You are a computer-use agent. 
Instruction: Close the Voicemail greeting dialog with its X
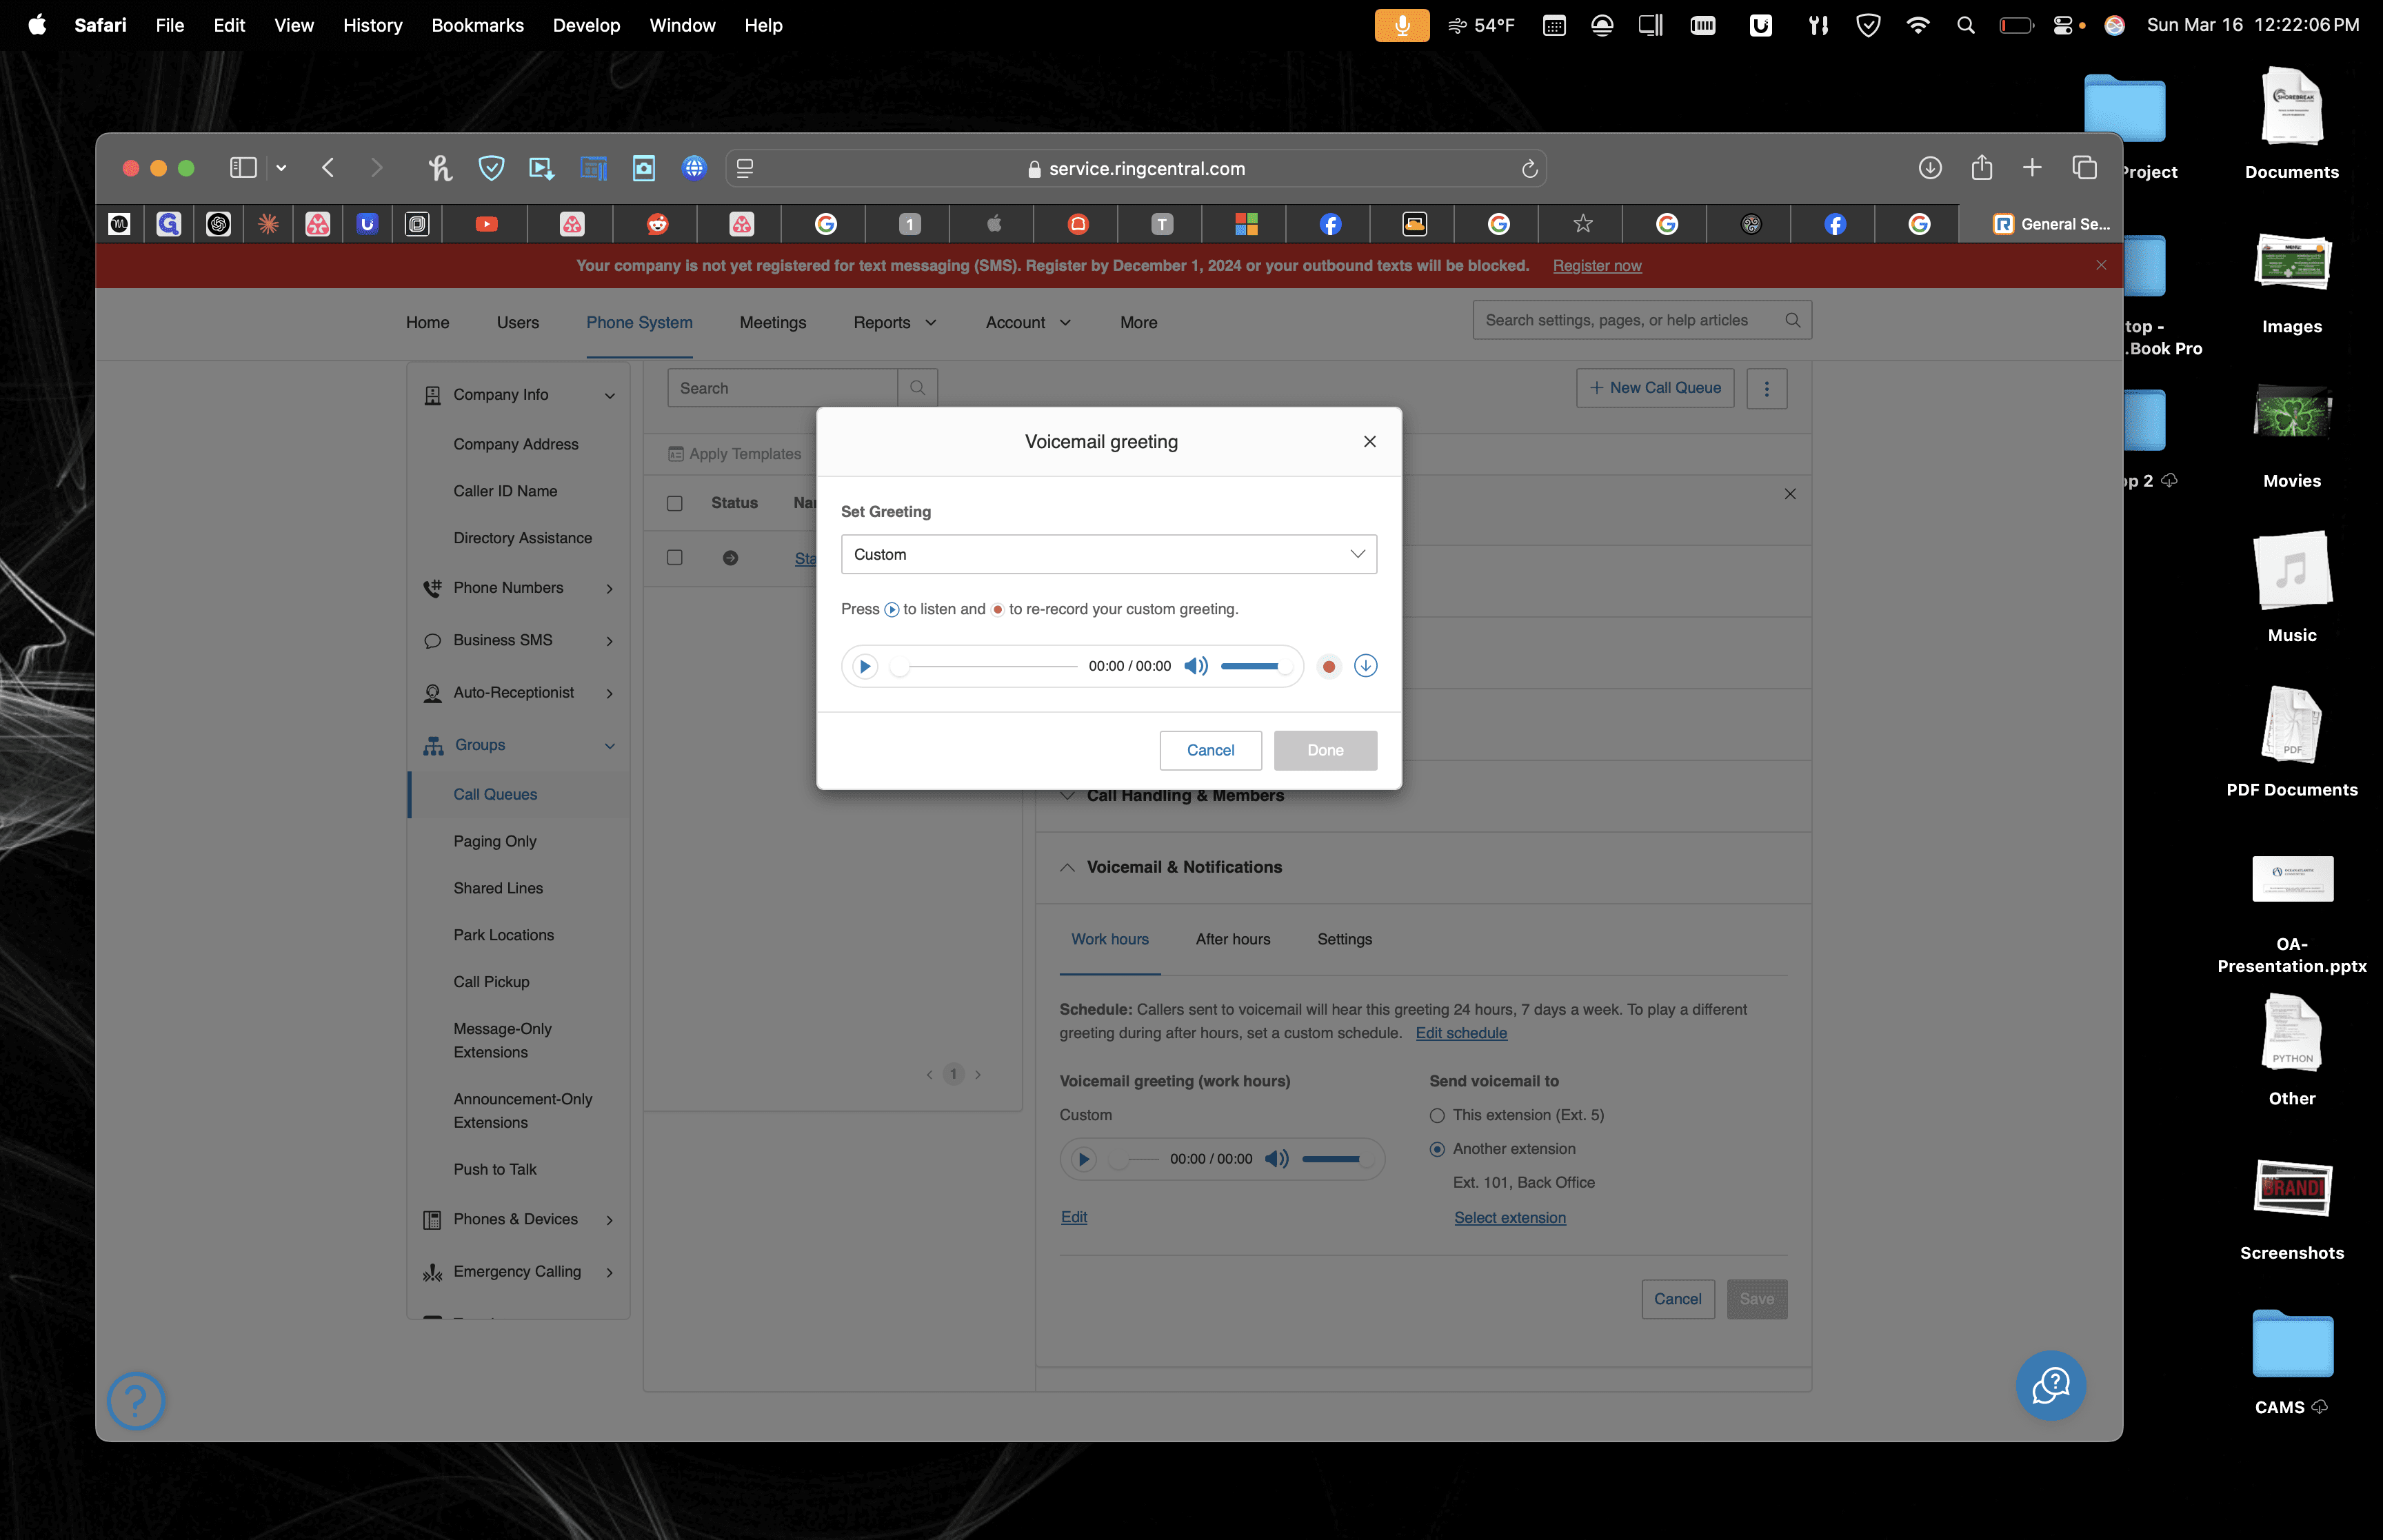click(1370, 442)
